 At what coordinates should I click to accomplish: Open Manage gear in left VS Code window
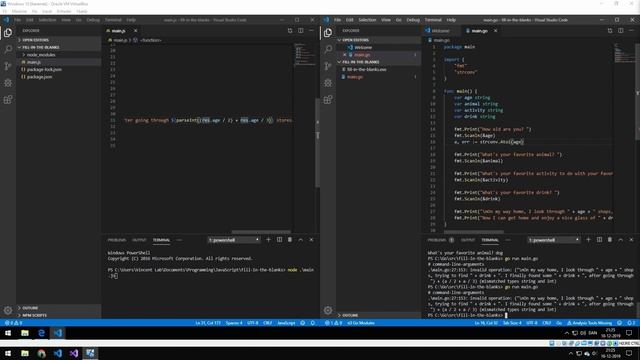pyautogui.click(x=8, y=310)
